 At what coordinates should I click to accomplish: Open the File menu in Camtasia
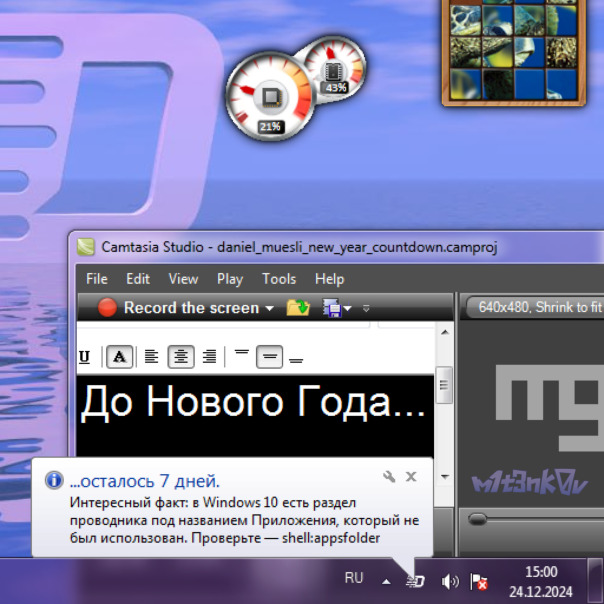(x=97, y=279)
